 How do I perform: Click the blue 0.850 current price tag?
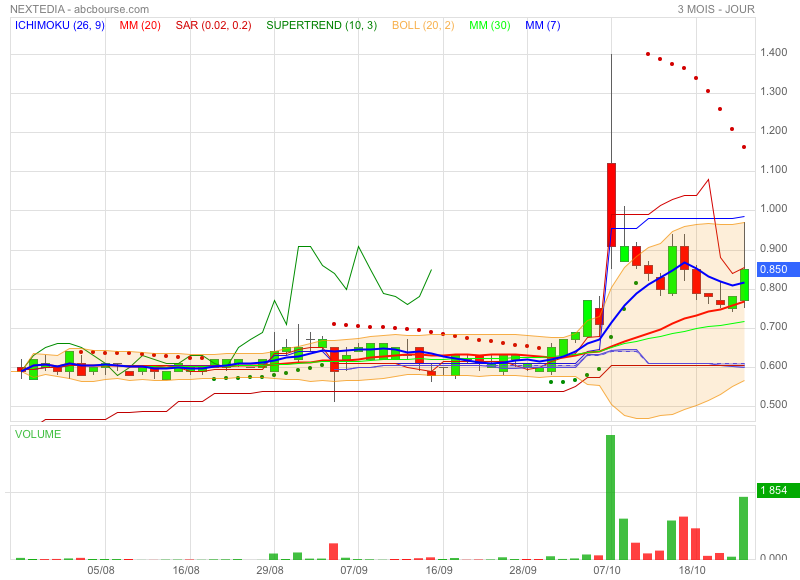[778, 269]
